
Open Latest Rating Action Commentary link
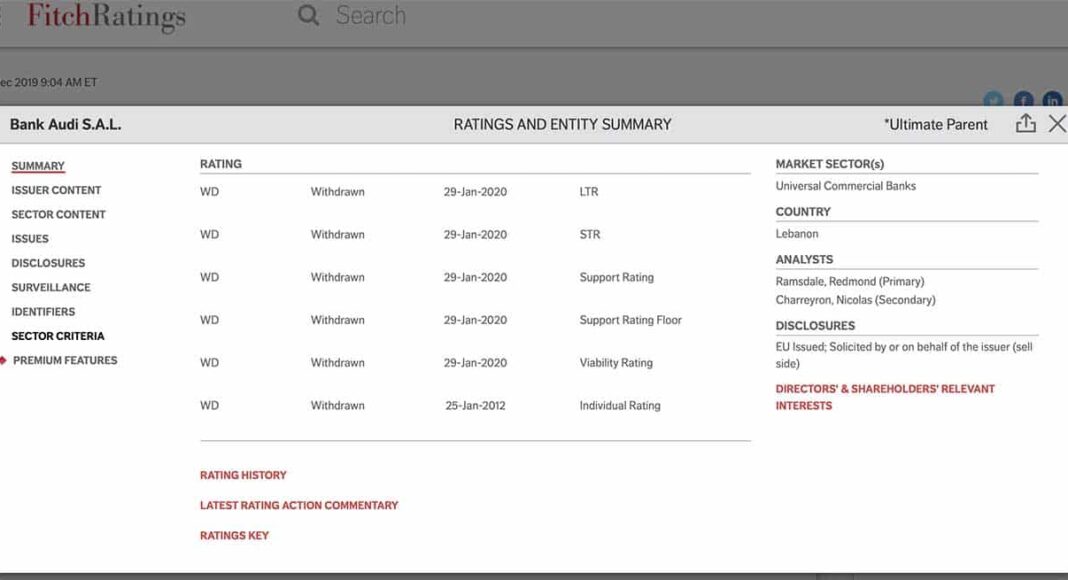(x=299, y=505)
